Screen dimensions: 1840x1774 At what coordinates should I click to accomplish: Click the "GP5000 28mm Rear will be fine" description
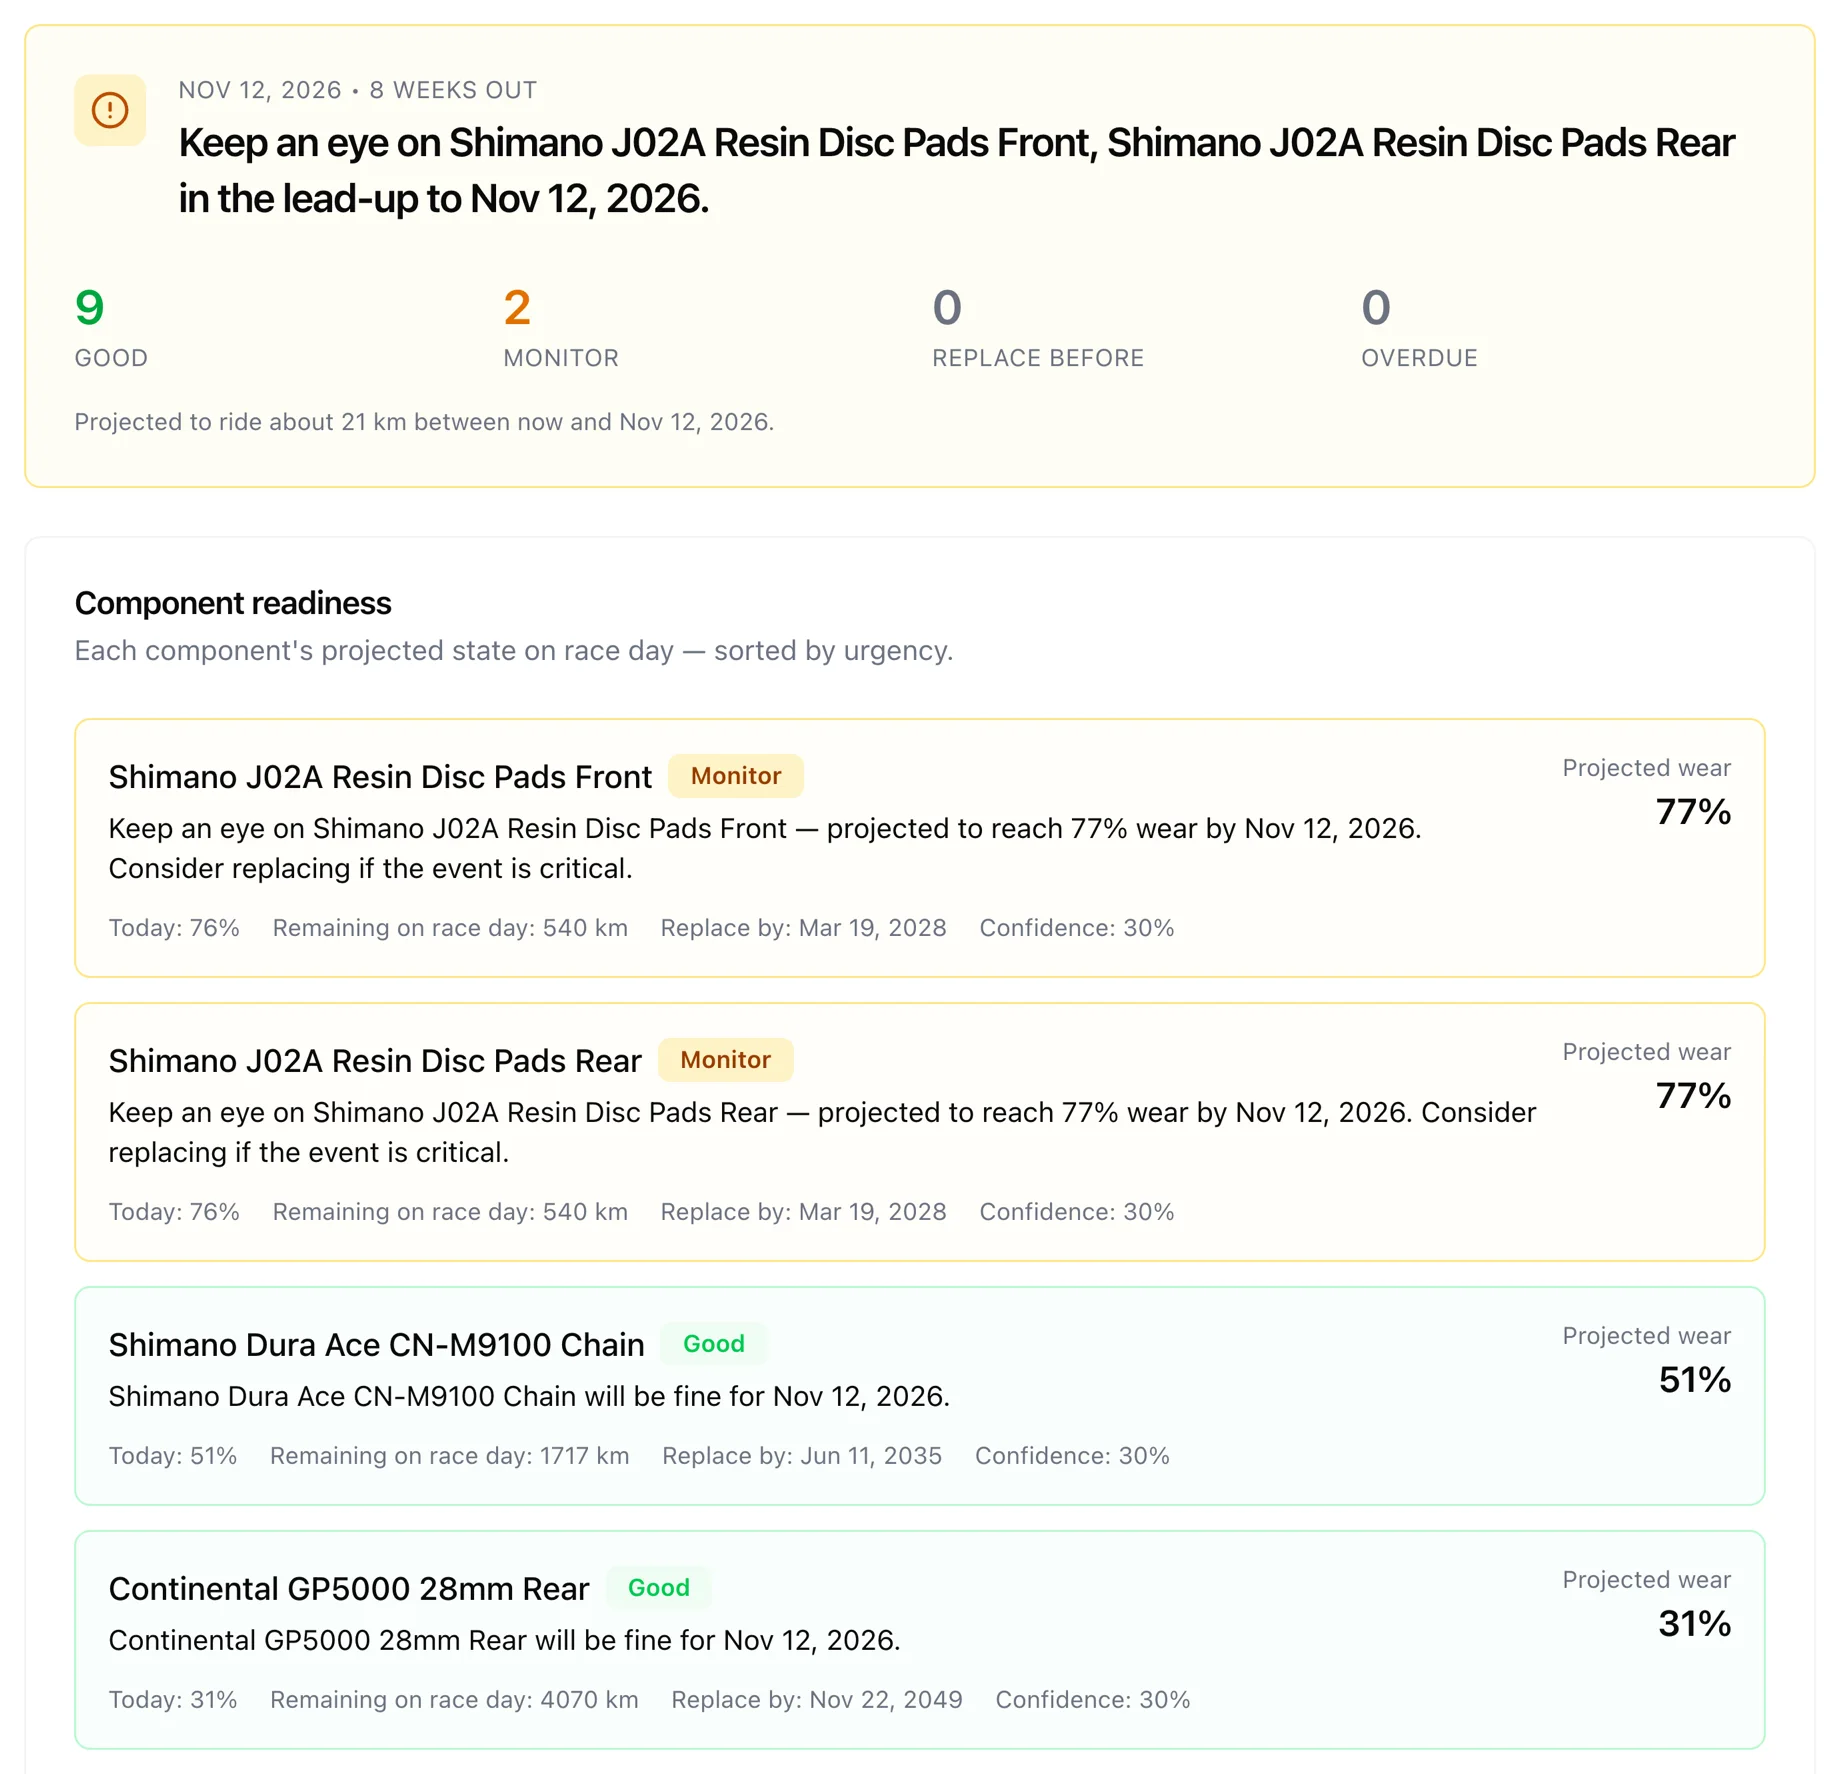pyautogui.click(x=504, y=1640)
